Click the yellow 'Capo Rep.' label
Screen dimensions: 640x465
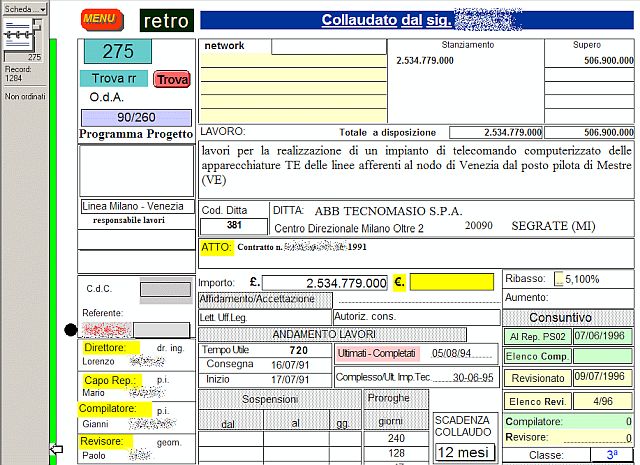coord(112,380)
